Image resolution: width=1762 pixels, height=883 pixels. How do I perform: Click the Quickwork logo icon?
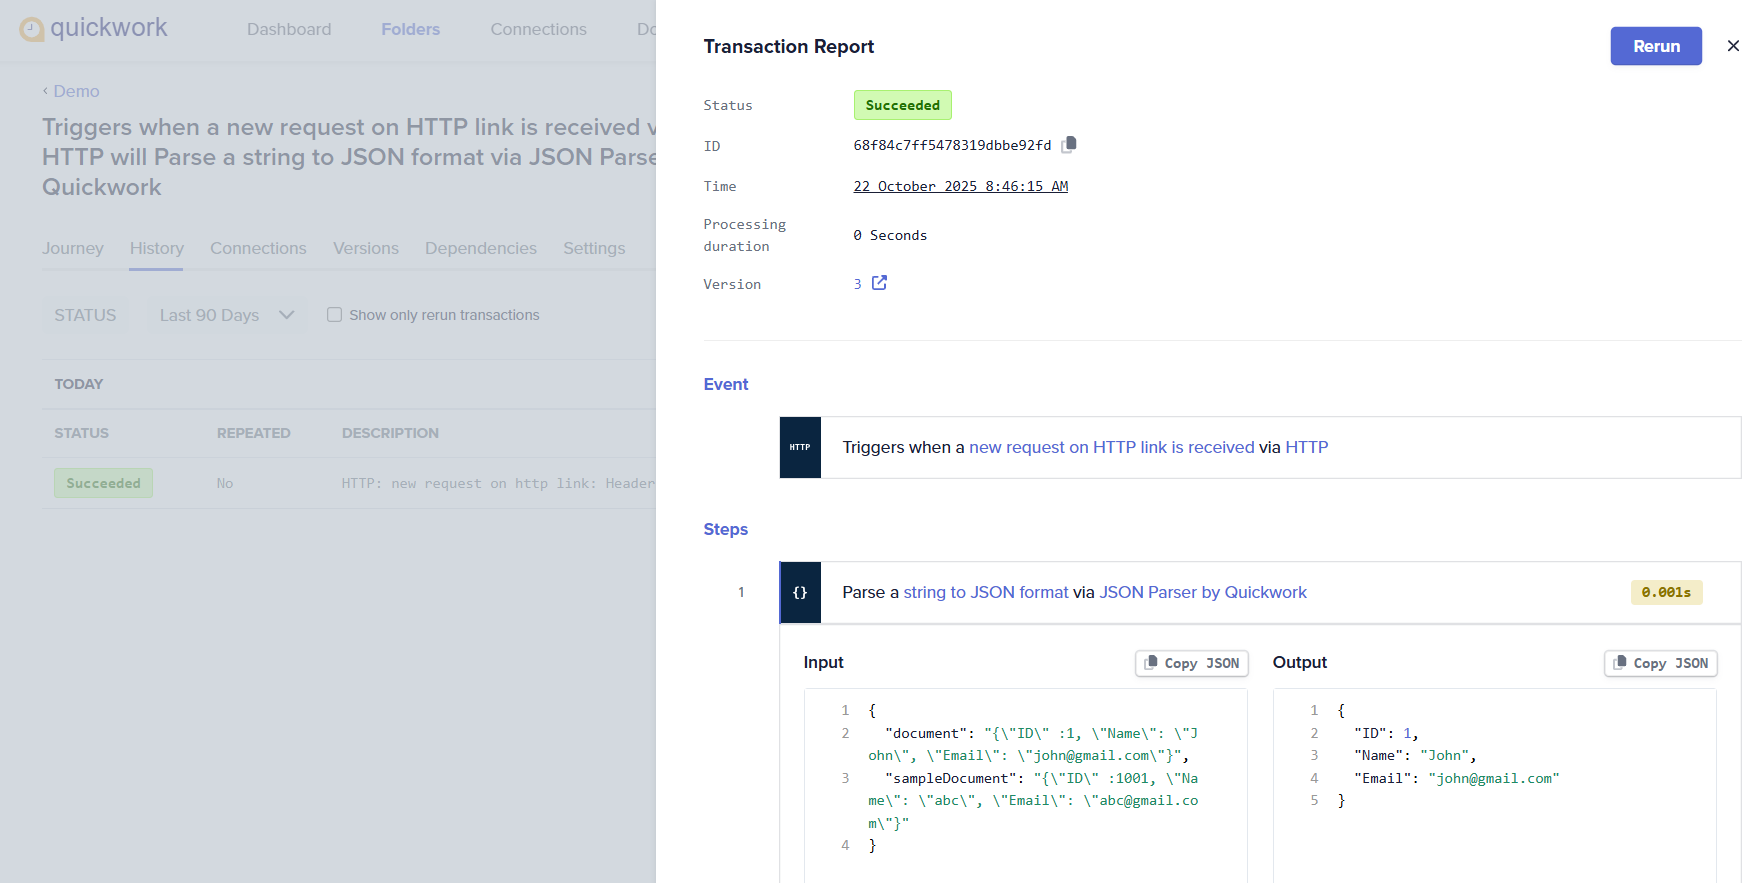(x=32, y=29)
